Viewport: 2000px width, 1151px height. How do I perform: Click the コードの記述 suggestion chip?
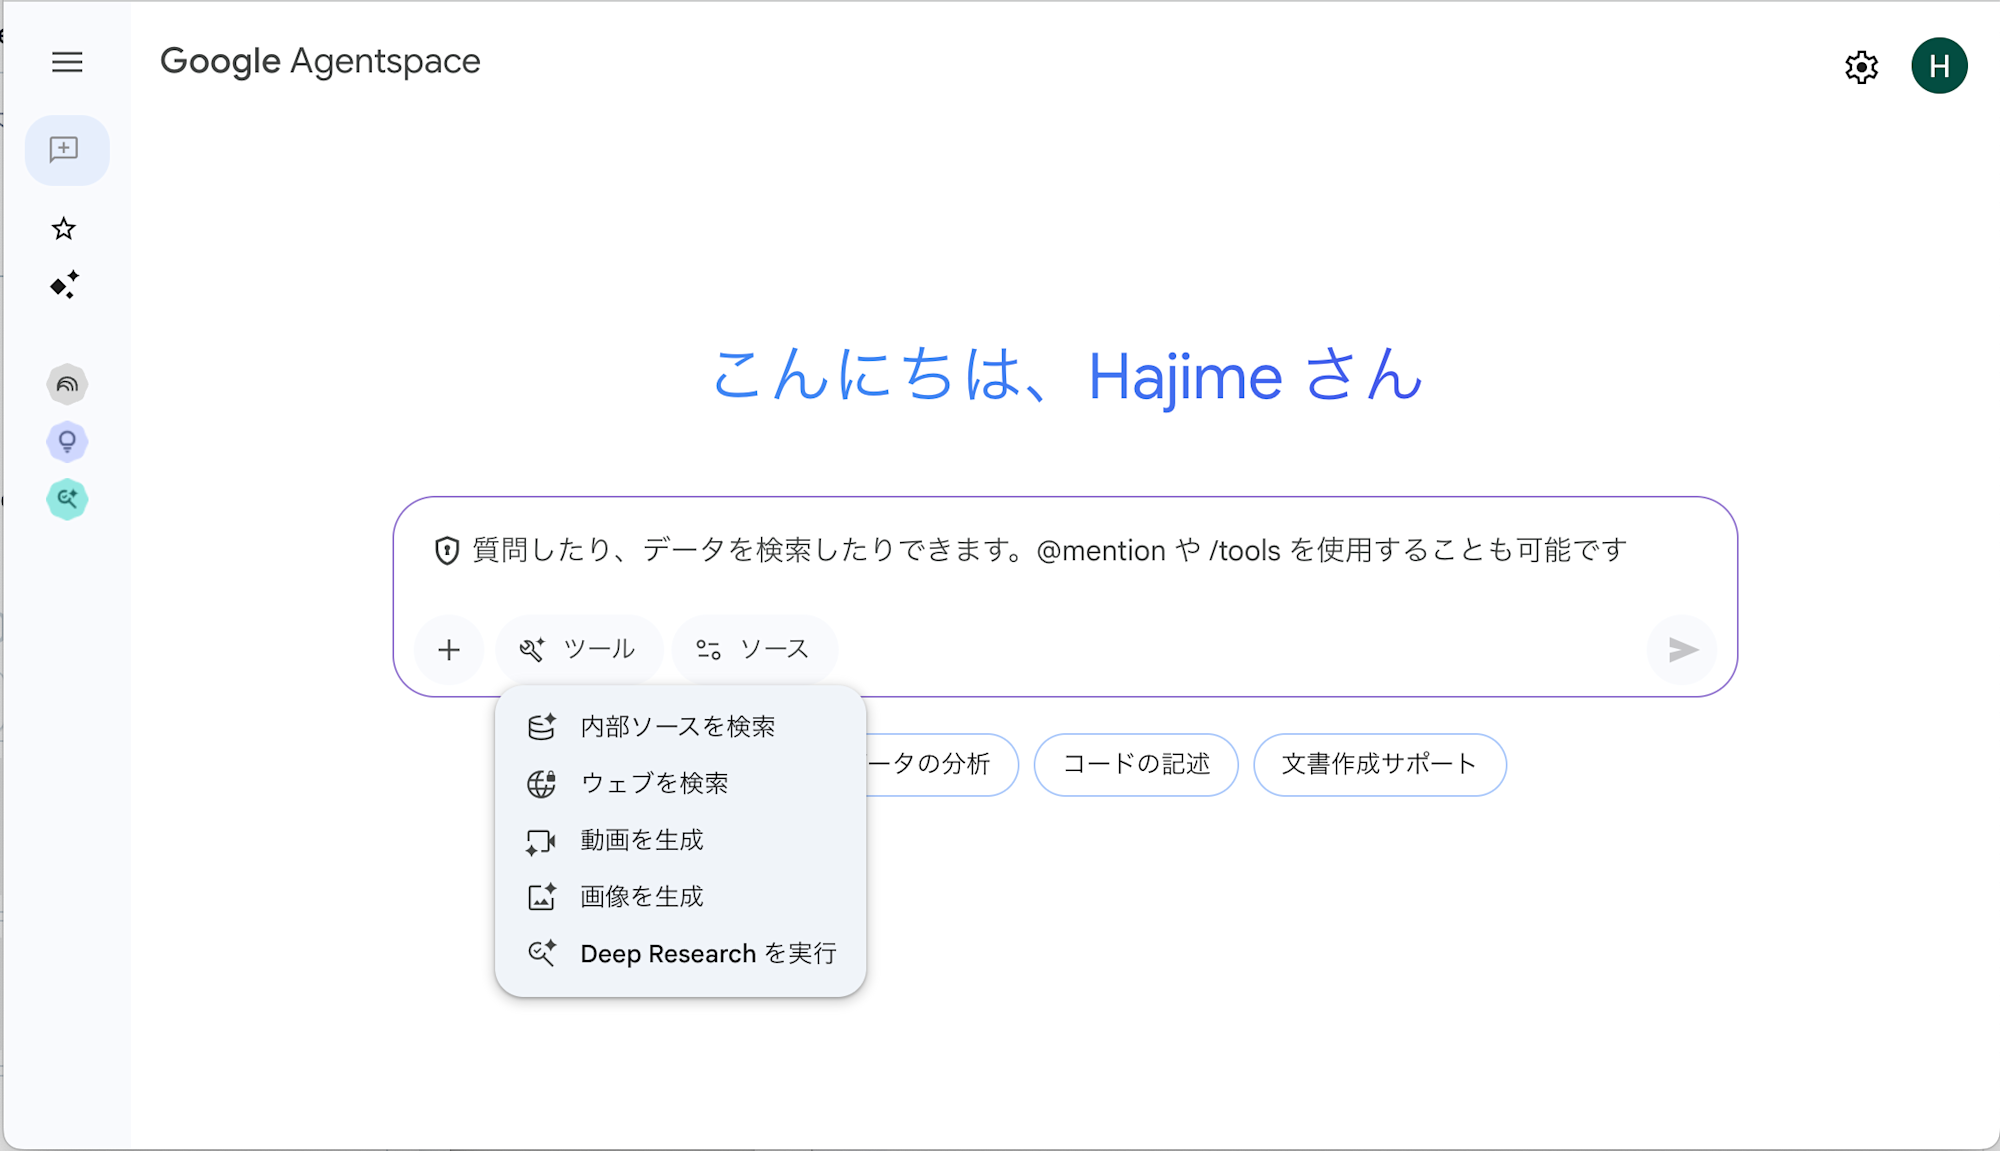tap(1136, 765)
